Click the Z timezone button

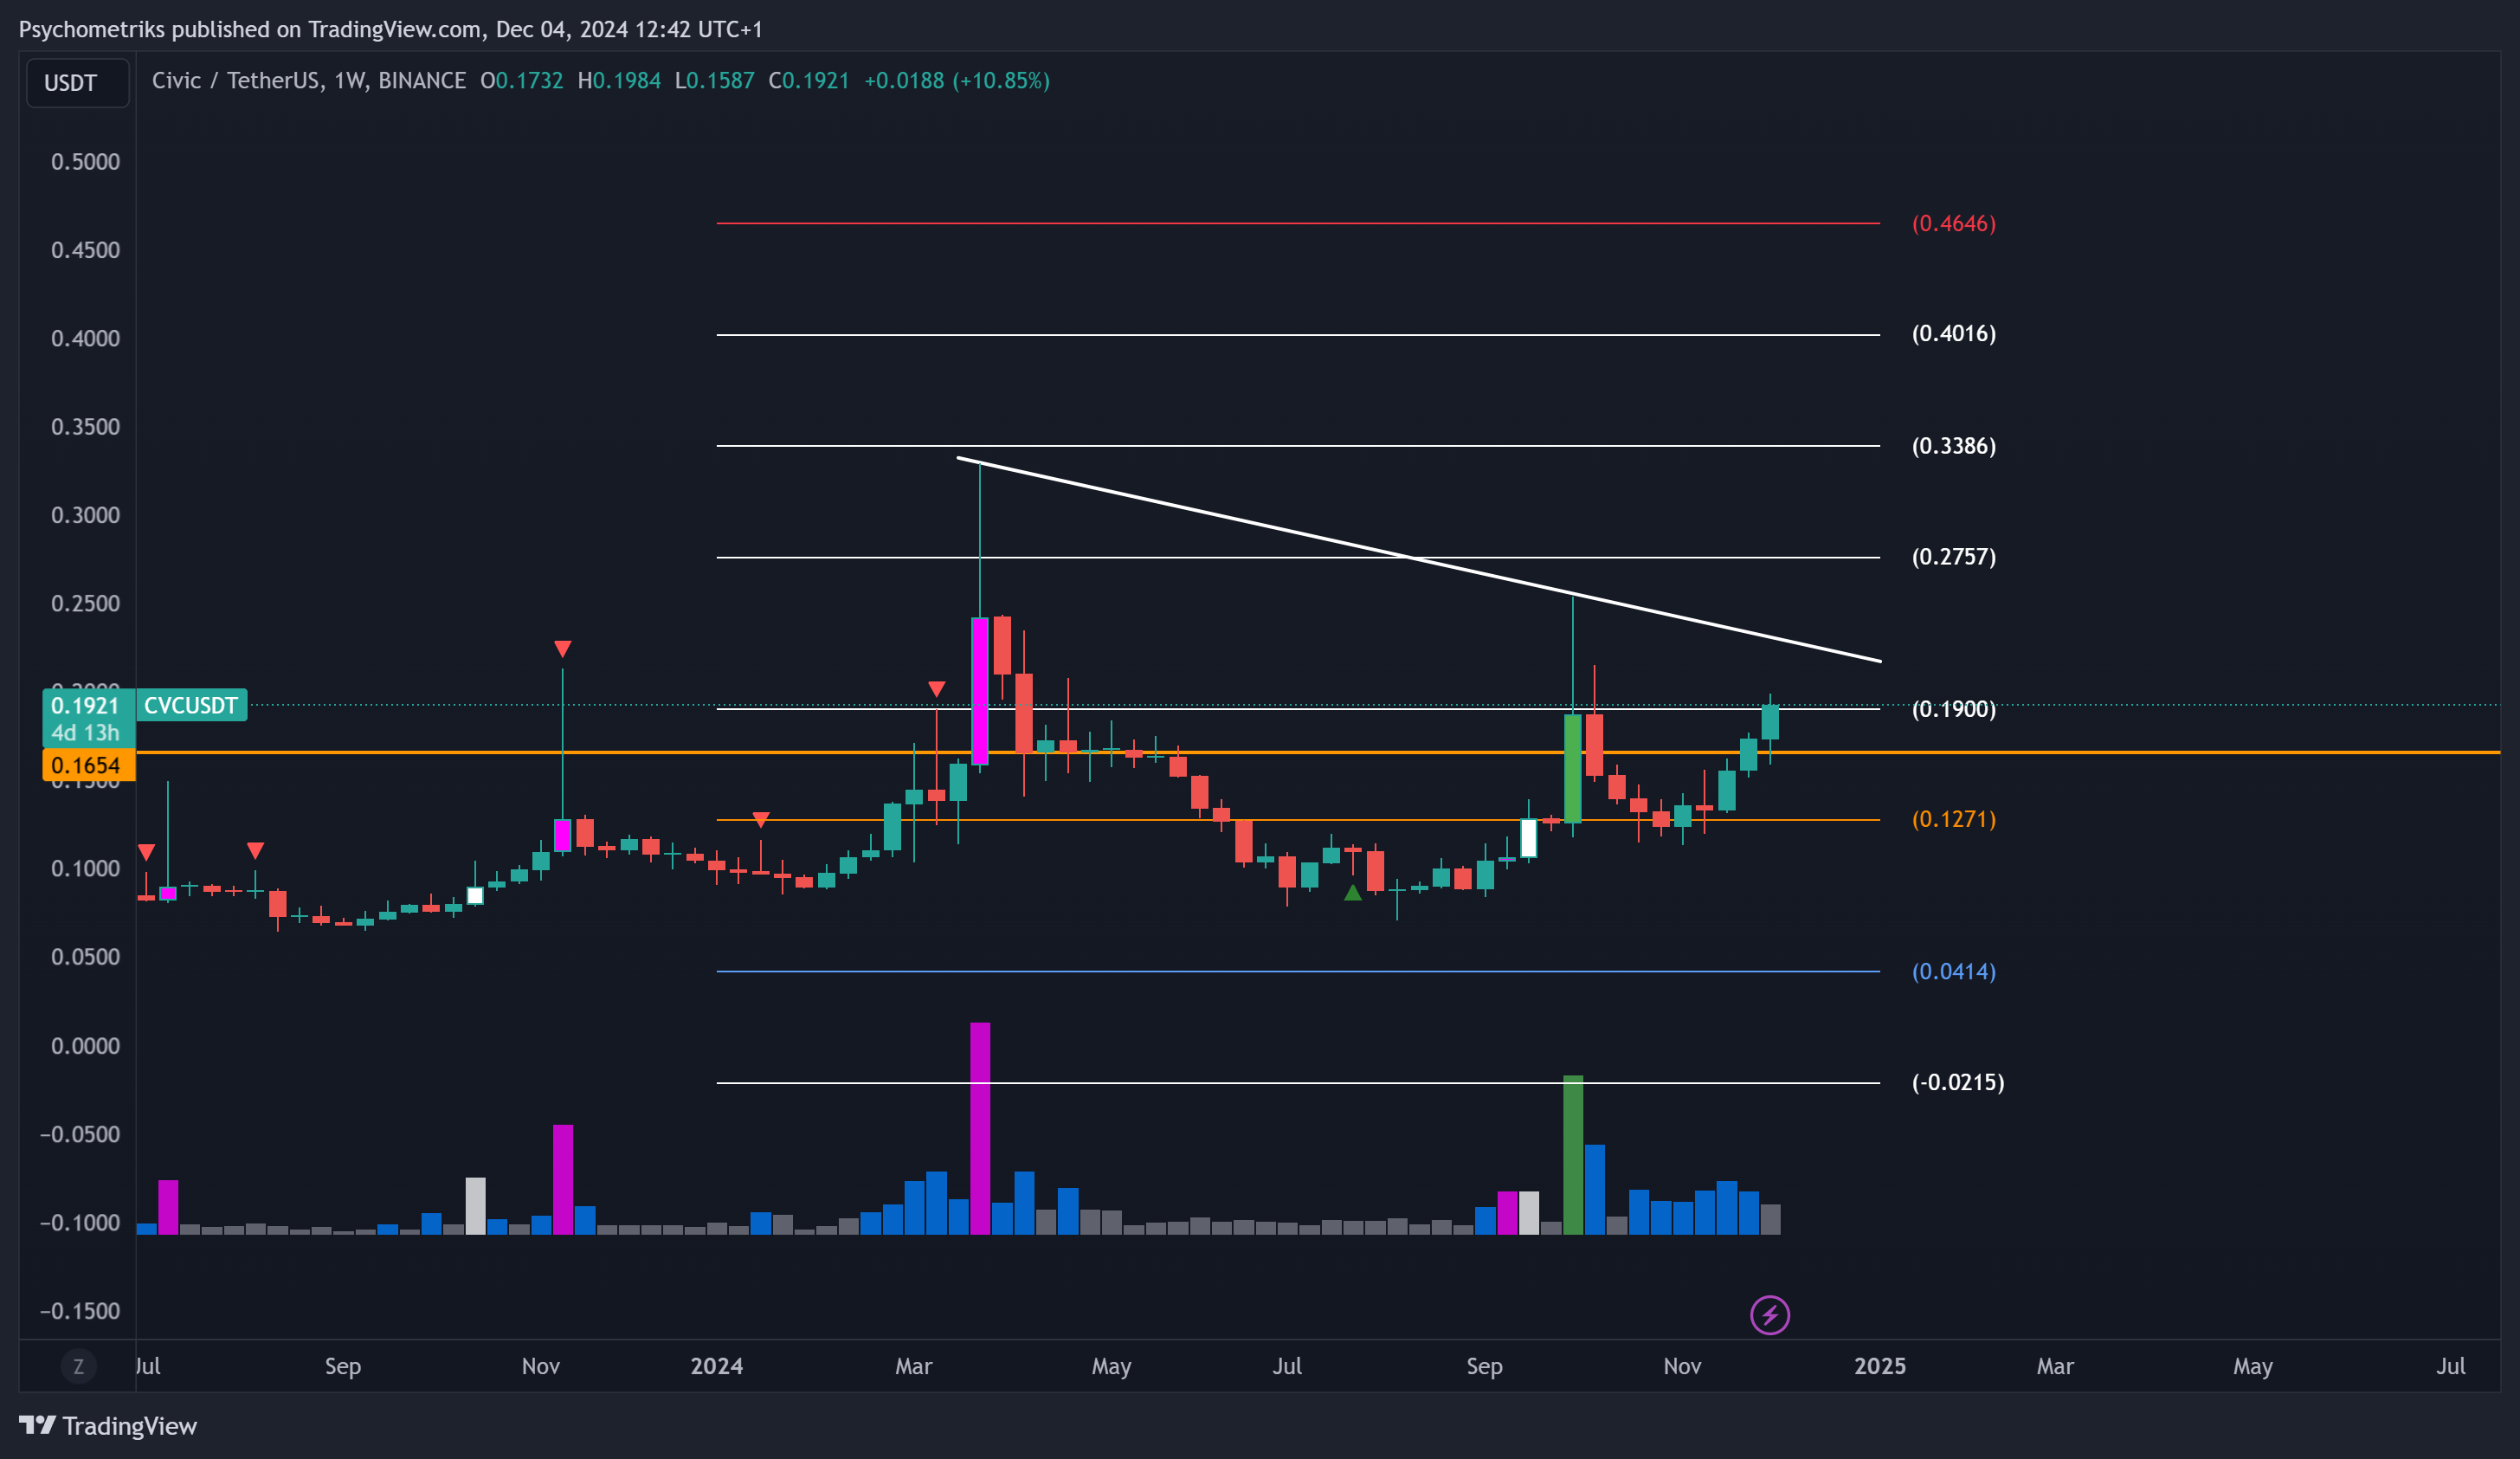tap(78, 1366)
